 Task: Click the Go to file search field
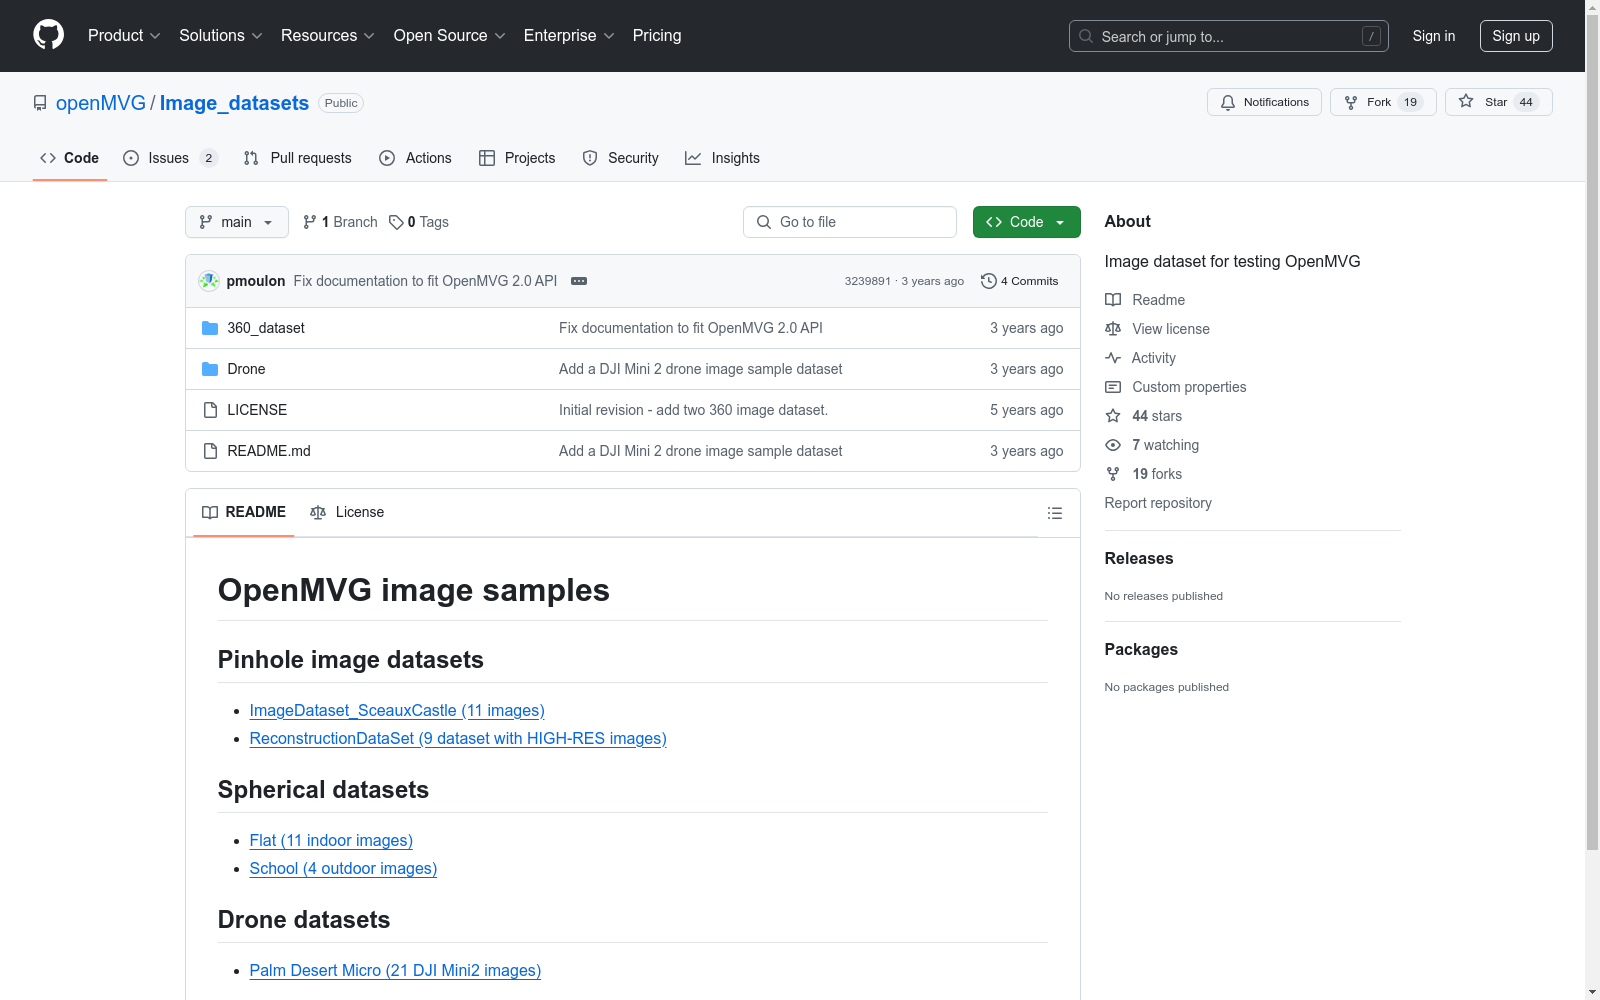pyautogui.click(x=850, y=222)
